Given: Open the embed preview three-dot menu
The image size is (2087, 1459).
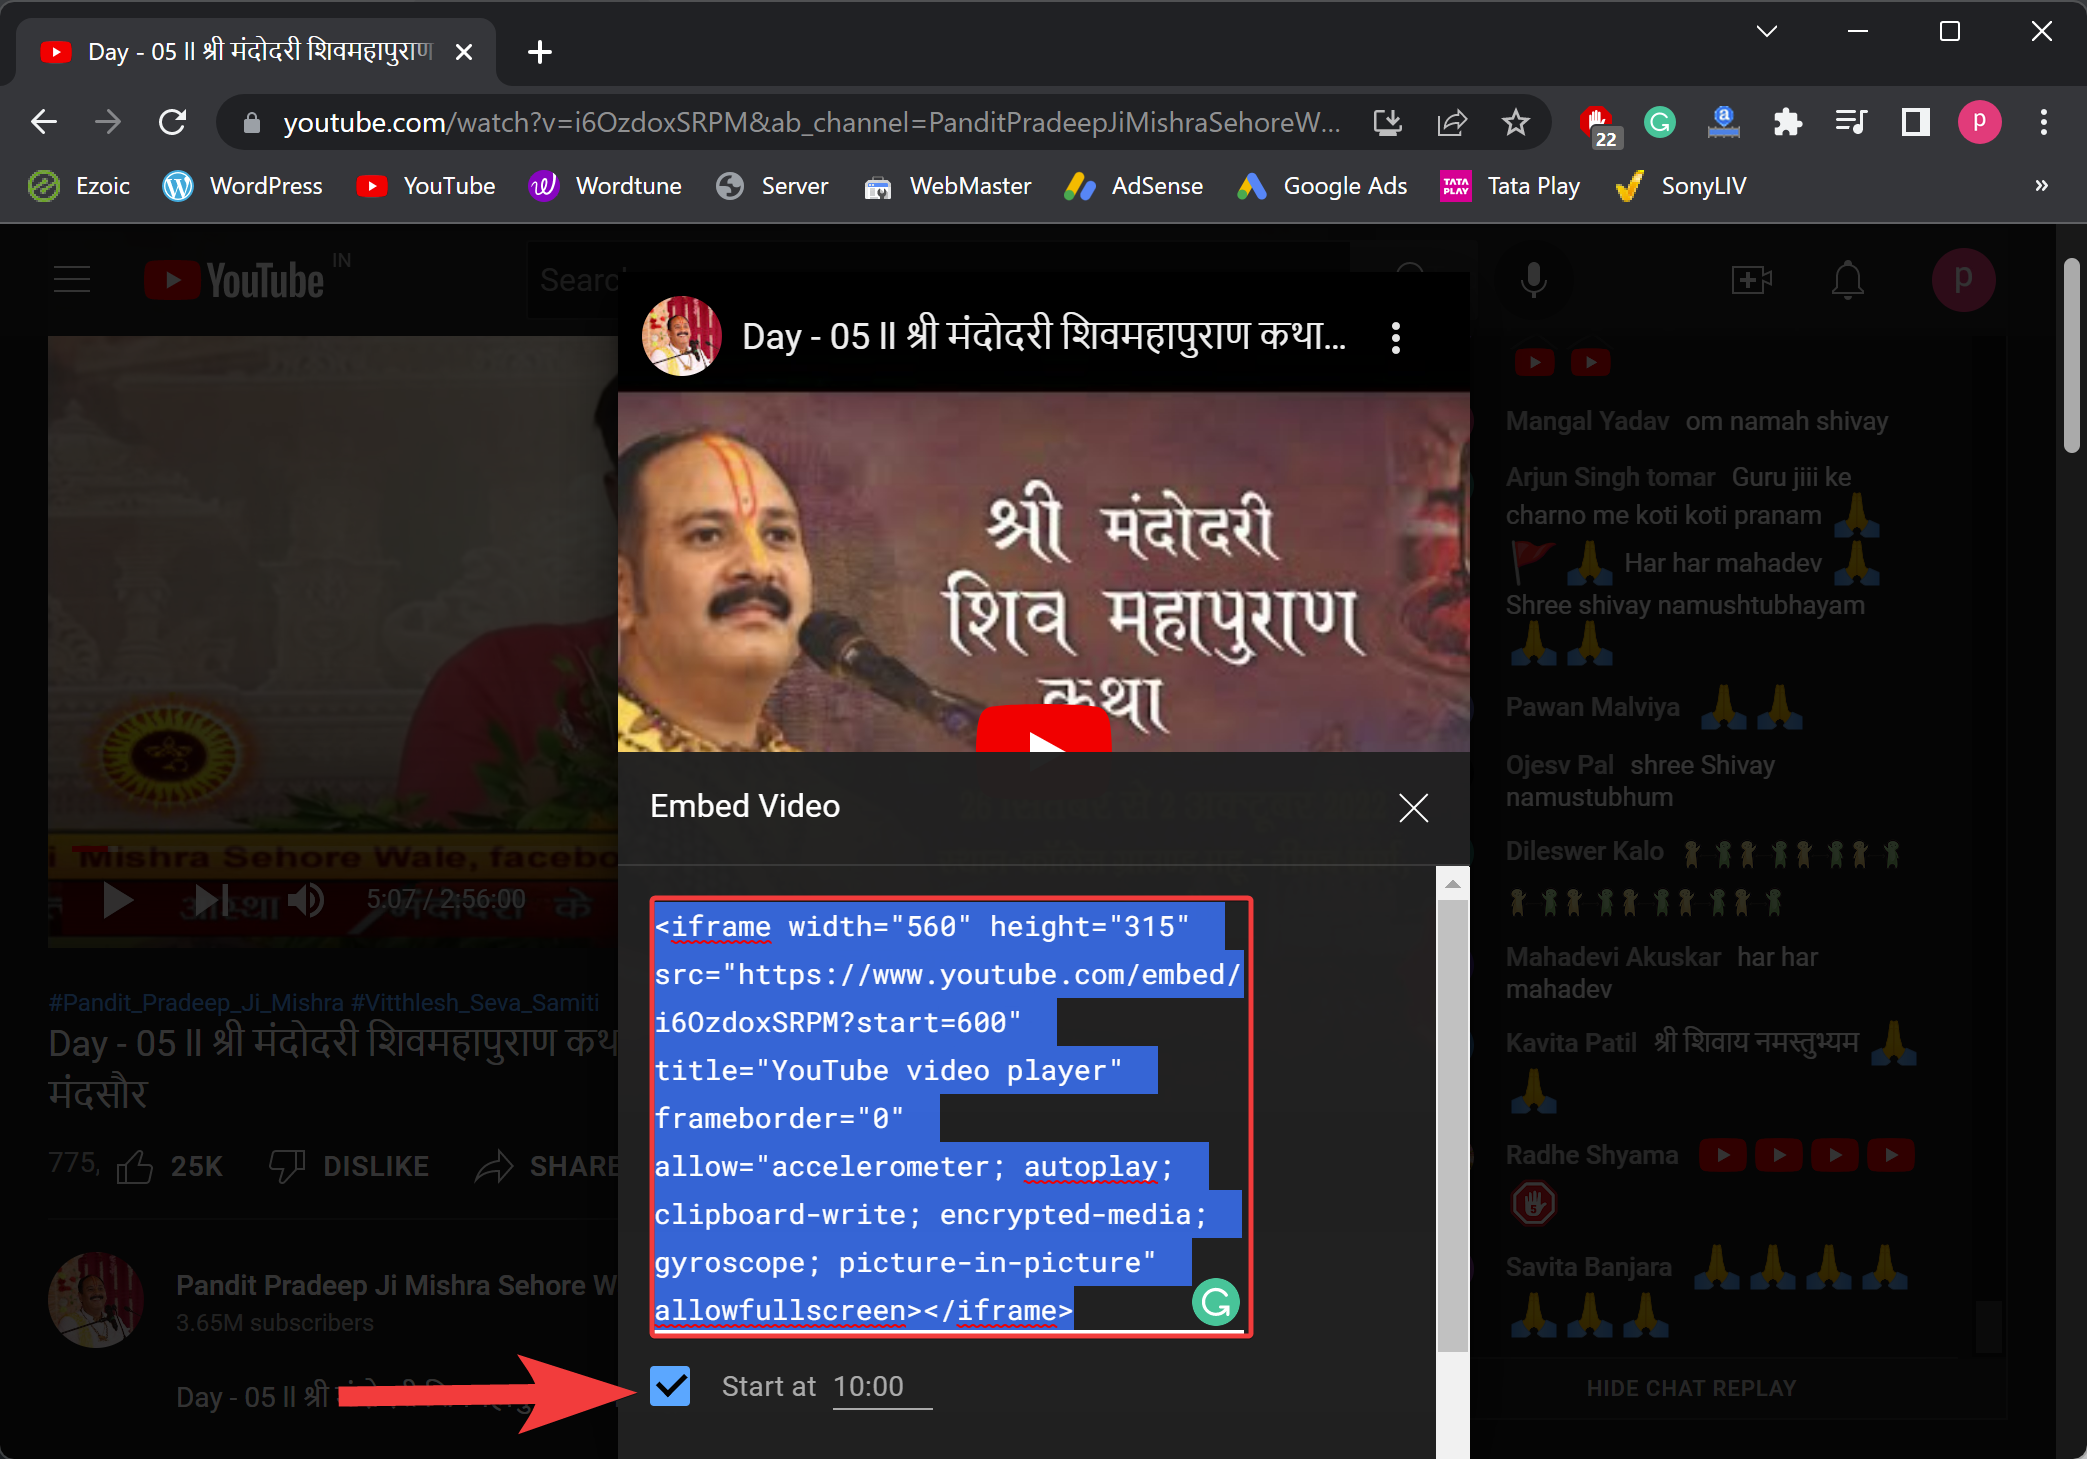Looking at the screenshot, I should point(1395,338).
